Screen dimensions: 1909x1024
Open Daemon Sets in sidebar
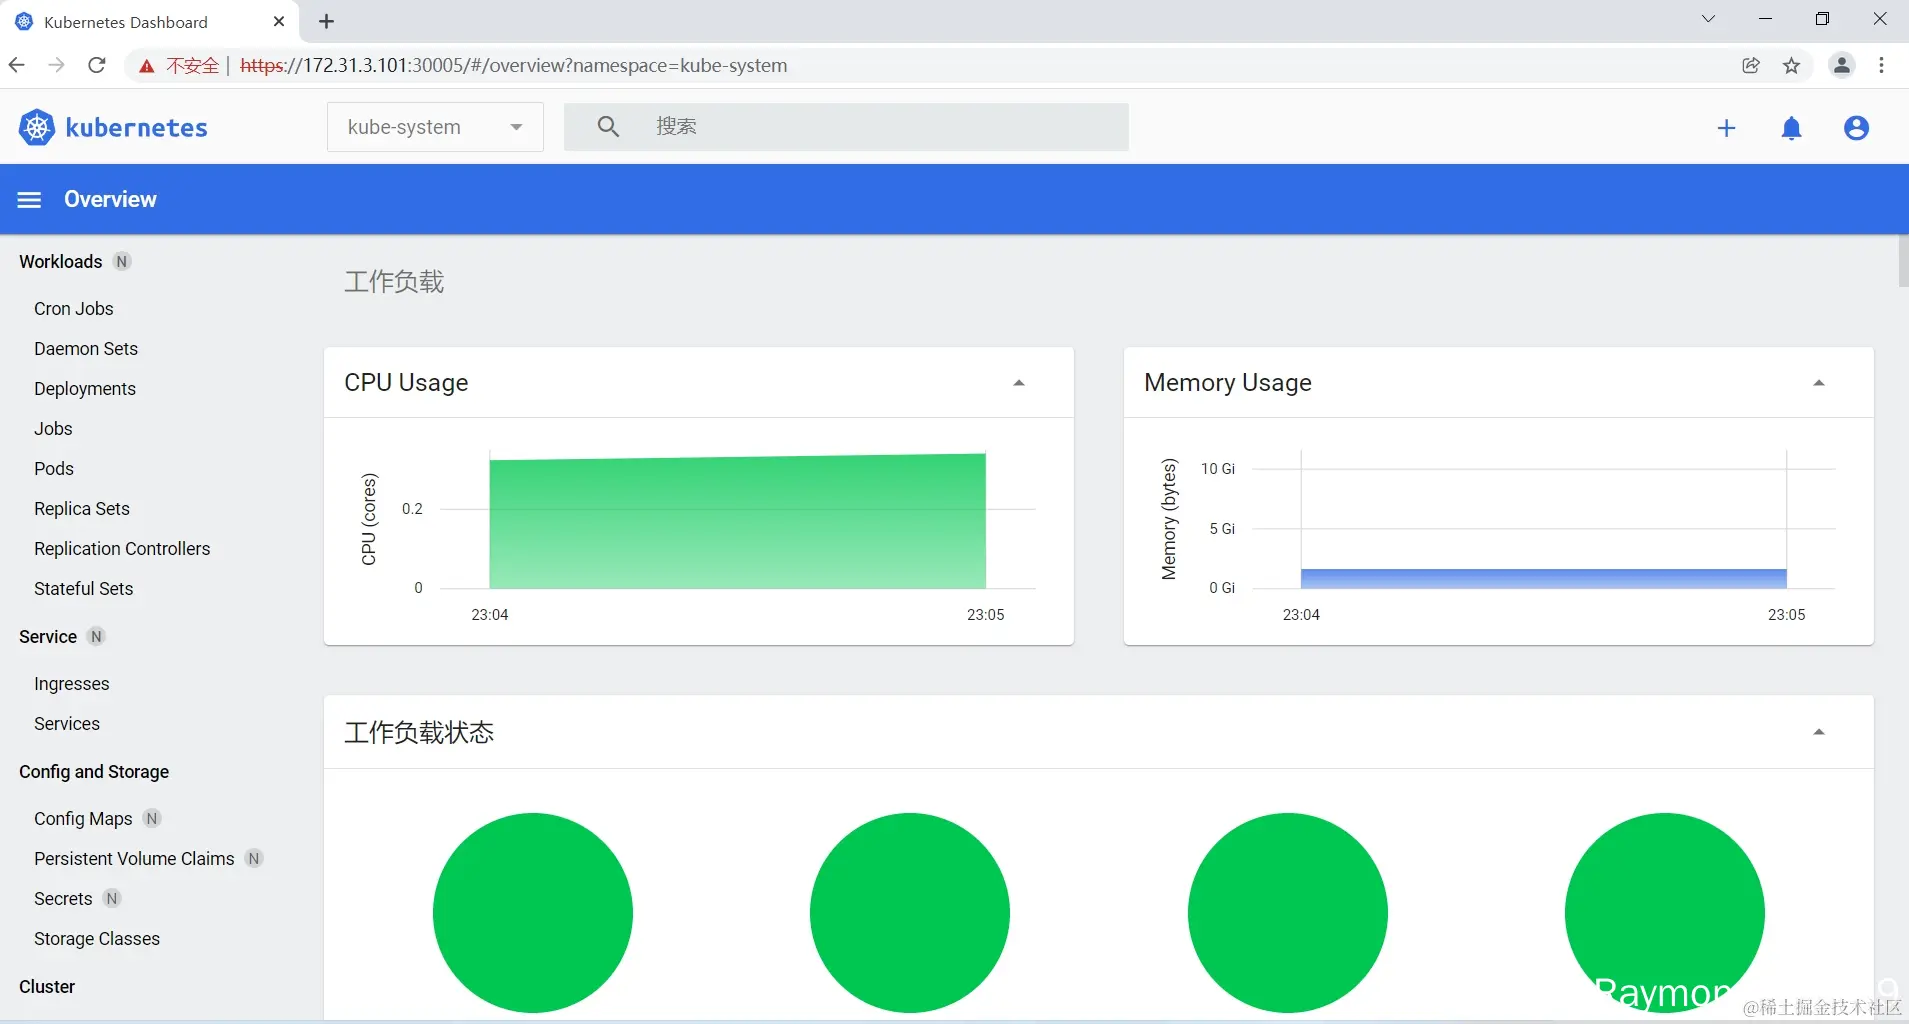(x=86, y=348)
